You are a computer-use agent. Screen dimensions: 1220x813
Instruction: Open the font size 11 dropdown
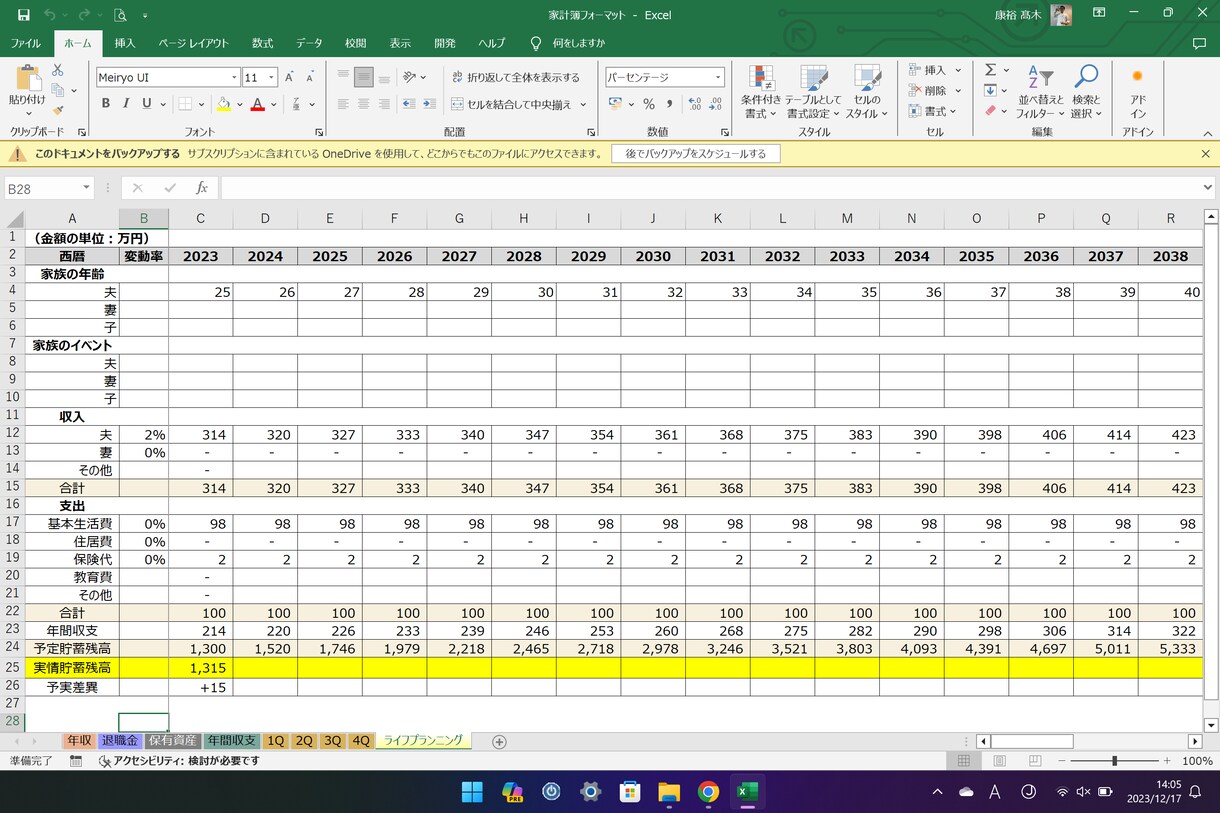(x=273, y=78)
